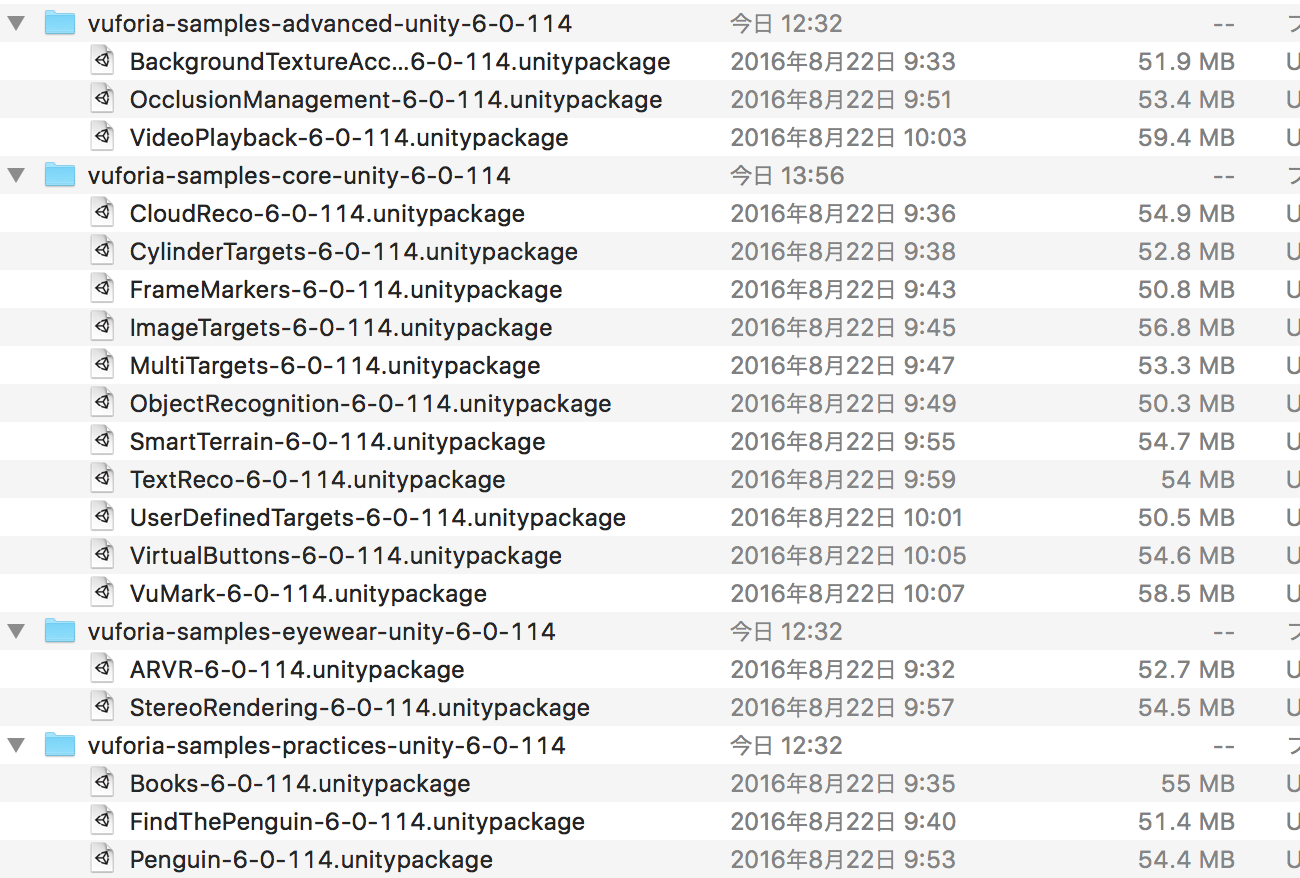Screen dimensions: 1300x878
Task: Collapse the vuforia-samples-practices-unity-6-0-114 folder triangle
Action: click(16, 746)
